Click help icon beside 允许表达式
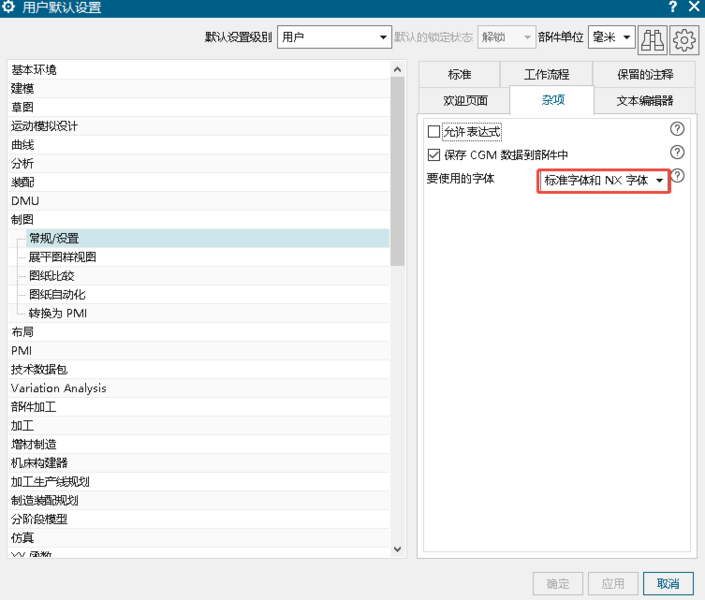Viewport: 705px width, 600px height. [x=677, y=129]
